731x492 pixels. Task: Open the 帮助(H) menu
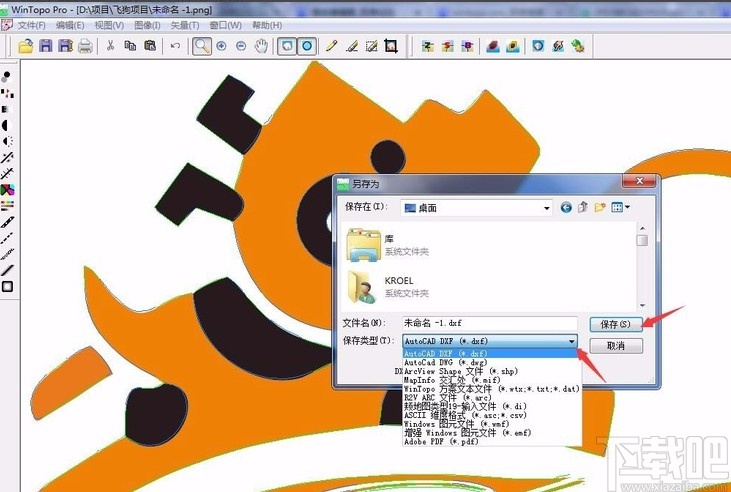[x=267, y=25]
